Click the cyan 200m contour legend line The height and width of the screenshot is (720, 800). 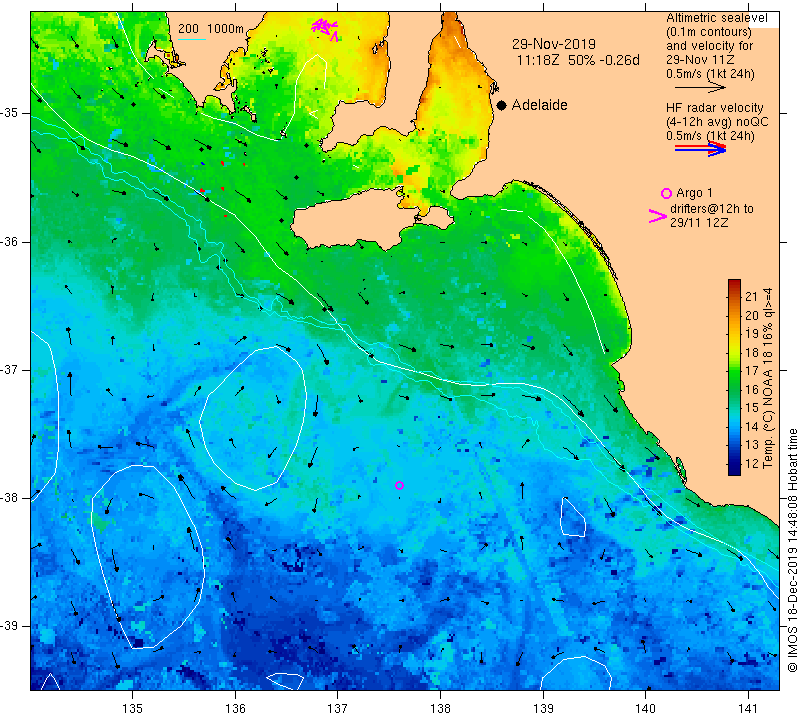point(192,39)
